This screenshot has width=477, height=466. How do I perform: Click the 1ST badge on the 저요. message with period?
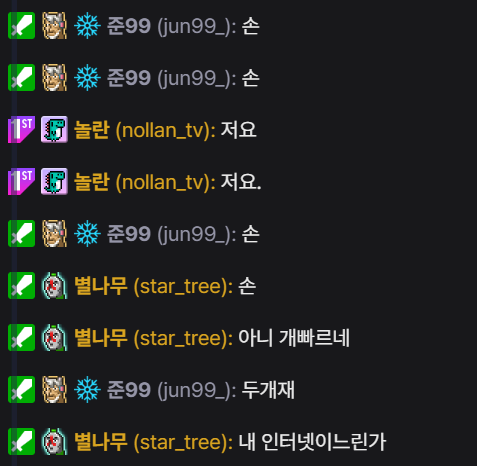tap(21, 181)
